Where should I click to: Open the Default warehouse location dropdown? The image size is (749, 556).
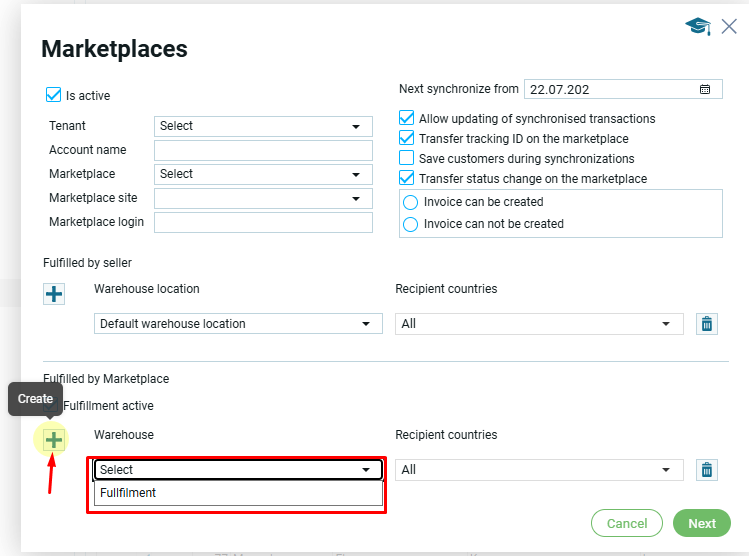pos(238,324)
